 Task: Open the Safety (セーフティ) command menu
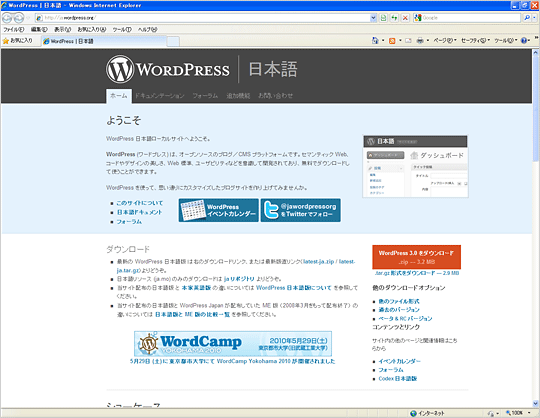tap(476, 41)
